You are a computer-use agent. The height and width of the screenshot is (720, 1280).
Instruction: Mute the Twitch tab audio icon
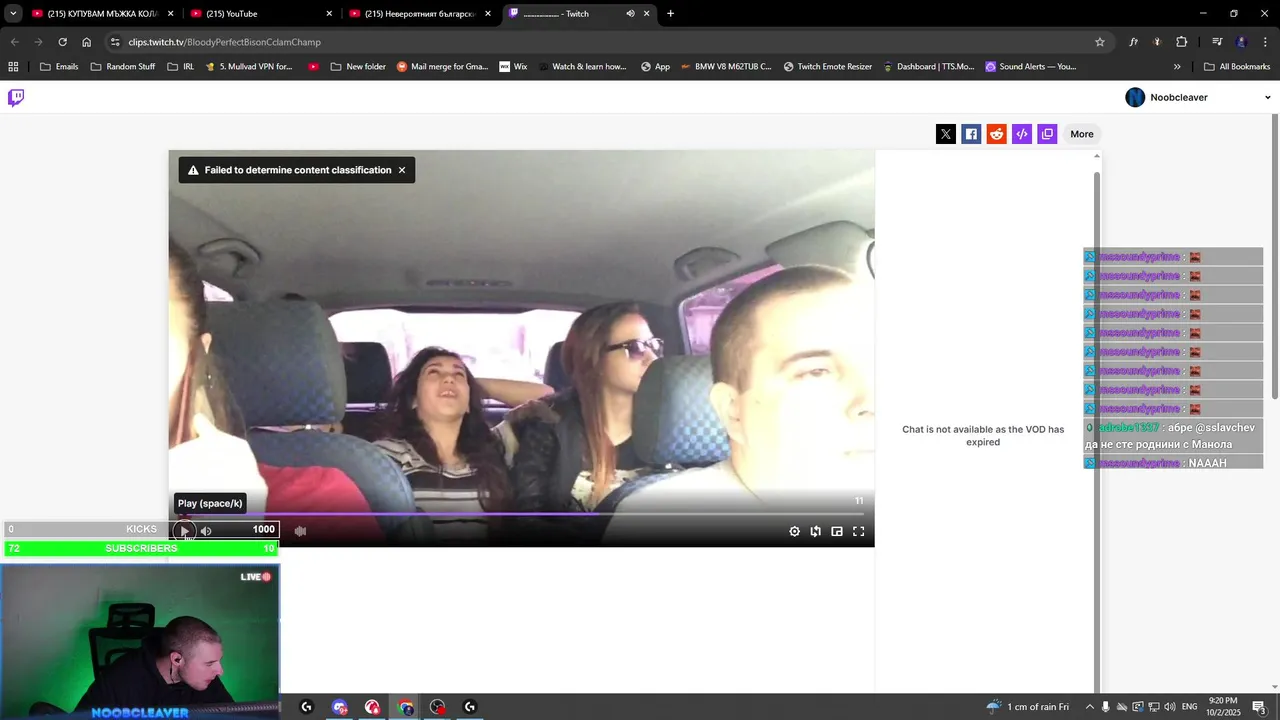pyautogui.click(x=630, y=14)
